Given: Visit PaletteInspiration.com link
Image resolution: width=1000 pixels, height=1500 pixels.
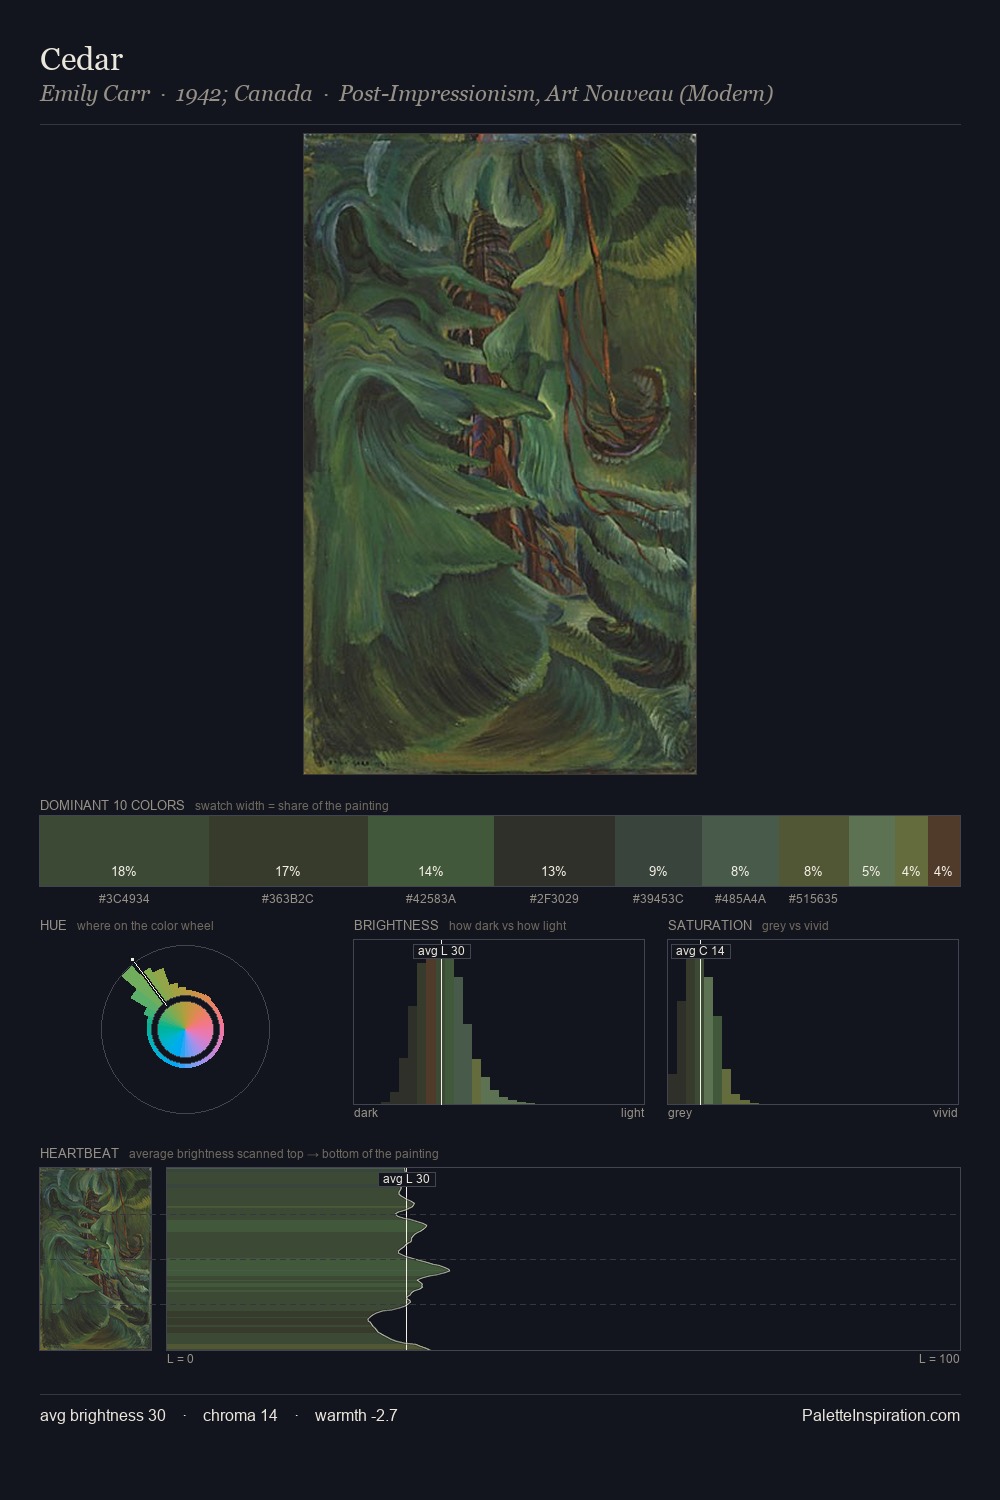Looking at the screenshot, I should coord(881,1416).
